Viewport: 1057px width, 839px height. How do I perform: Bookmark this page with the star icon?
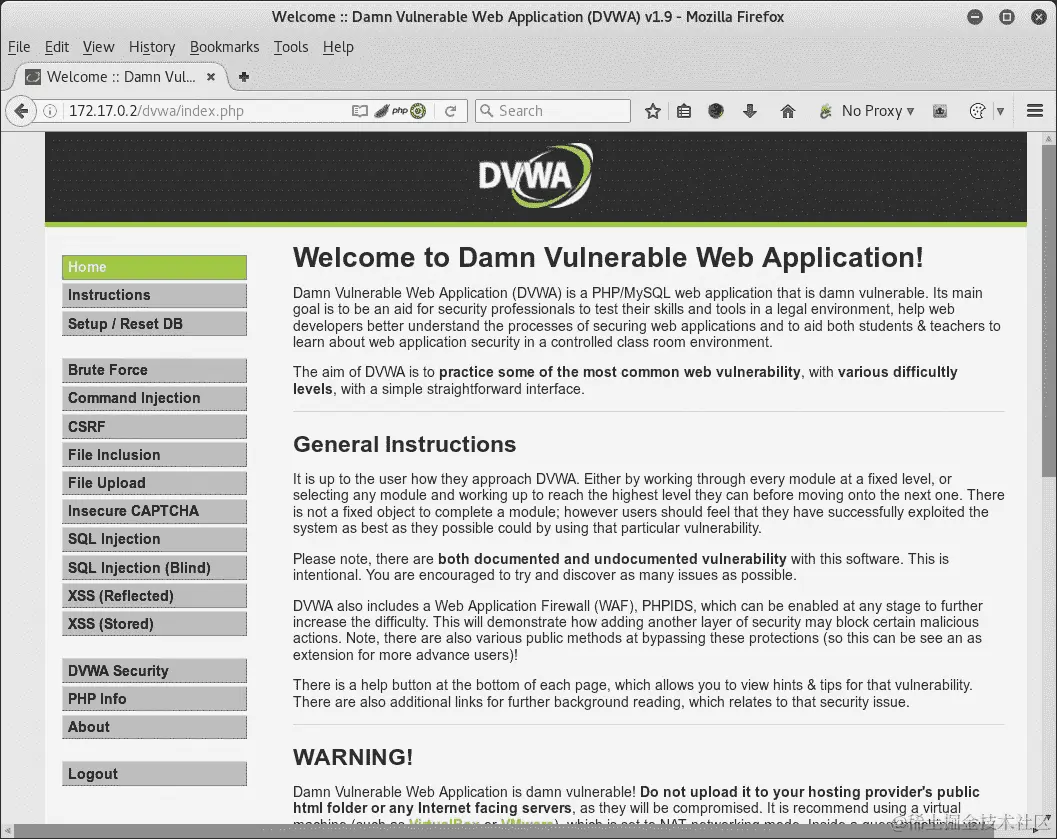click(x=653, y=111)
